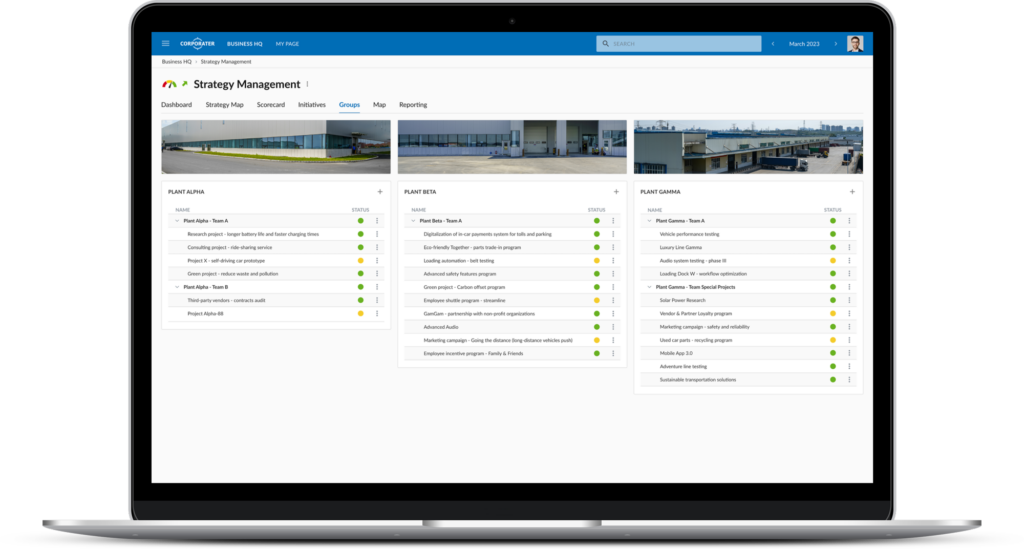Click the Plant Beta building photo
Viewport: 1024px width, 549px height.
(x=512, y=147)
